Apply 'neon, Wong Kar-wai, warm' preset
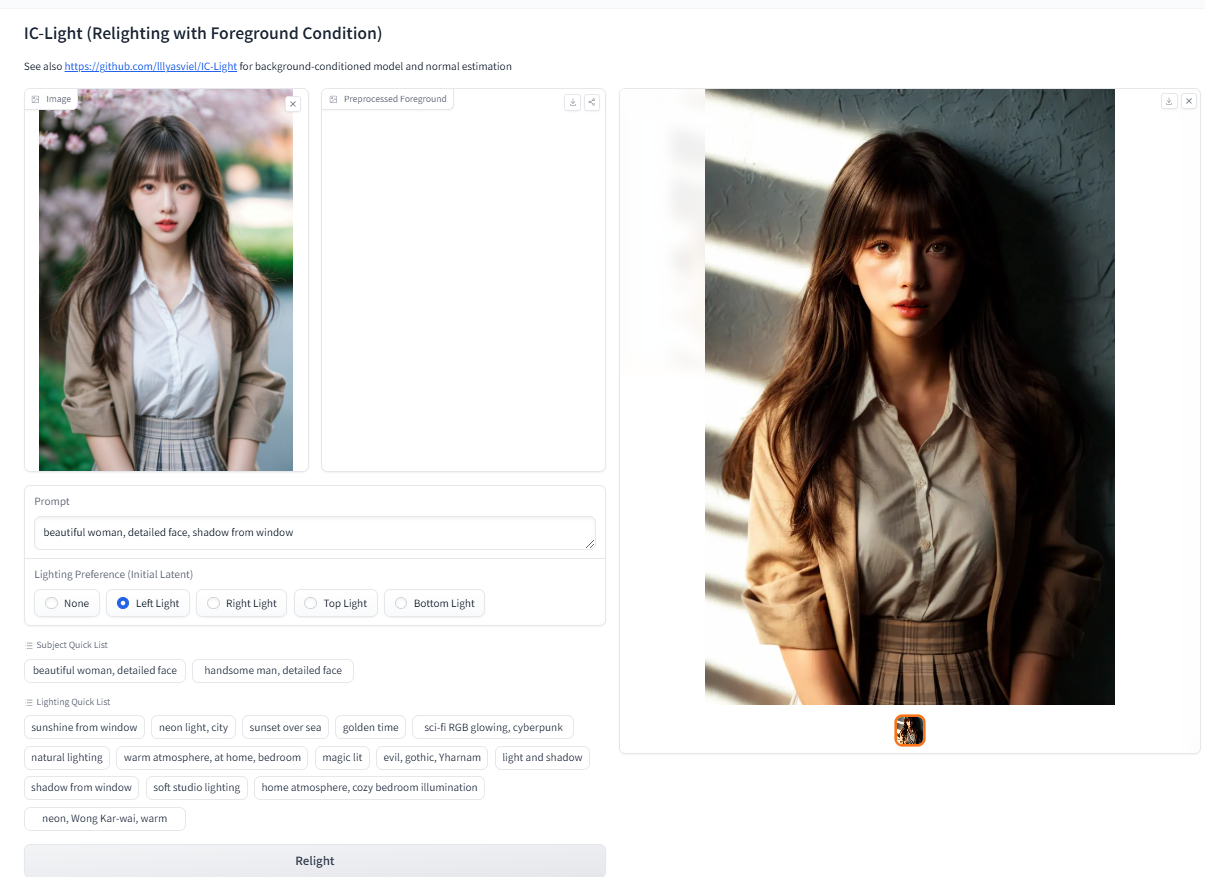This screenshot has width=1205, height=877. pyautogui.click(x=105, y=818)
